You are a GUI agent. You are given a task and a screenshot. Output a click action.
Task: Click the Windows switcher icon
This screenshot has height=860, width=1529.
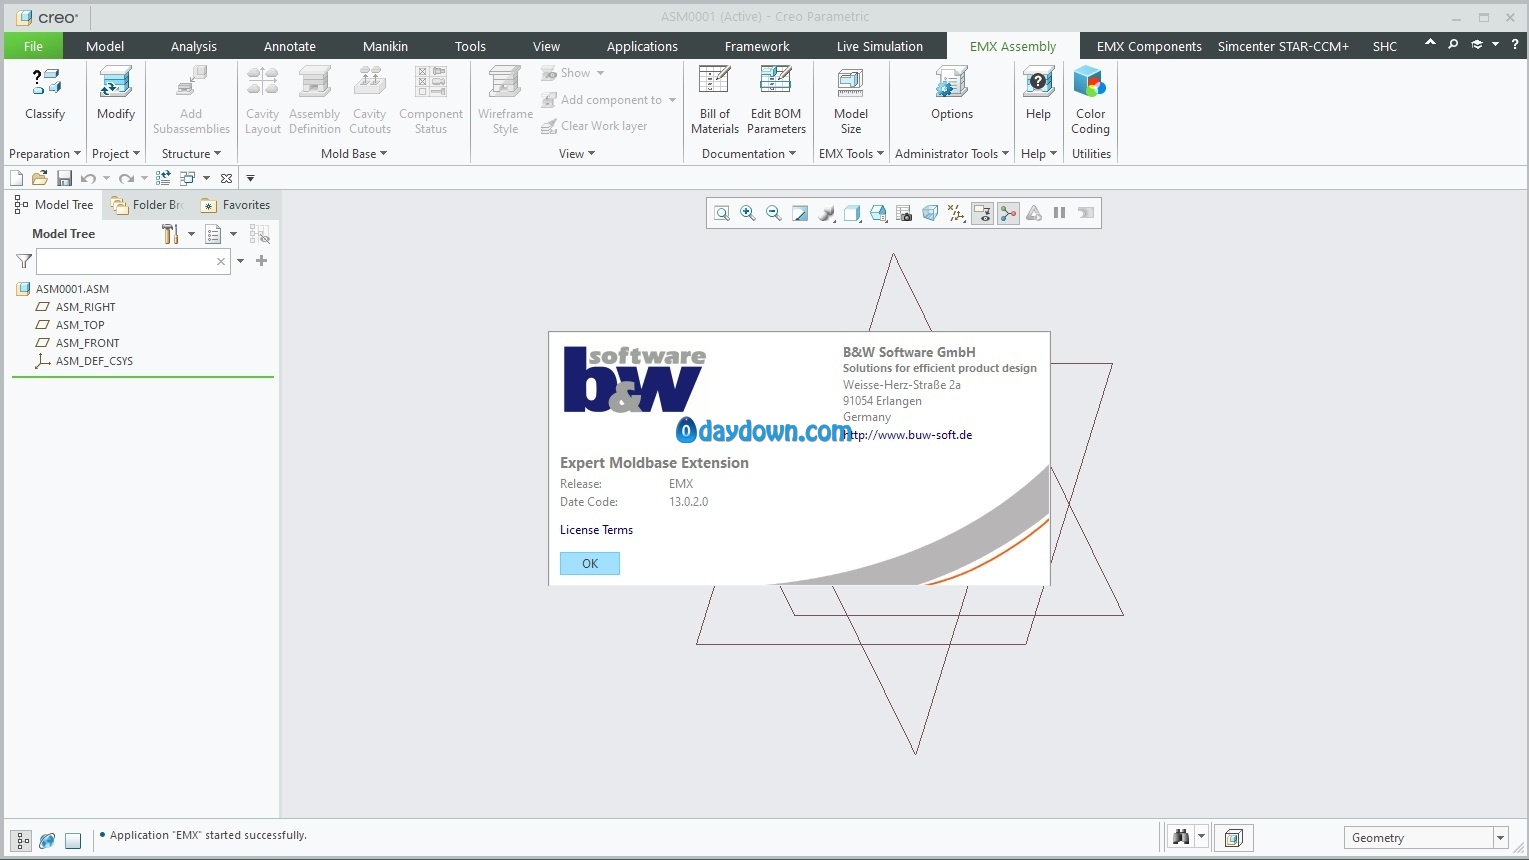point(188,178)
